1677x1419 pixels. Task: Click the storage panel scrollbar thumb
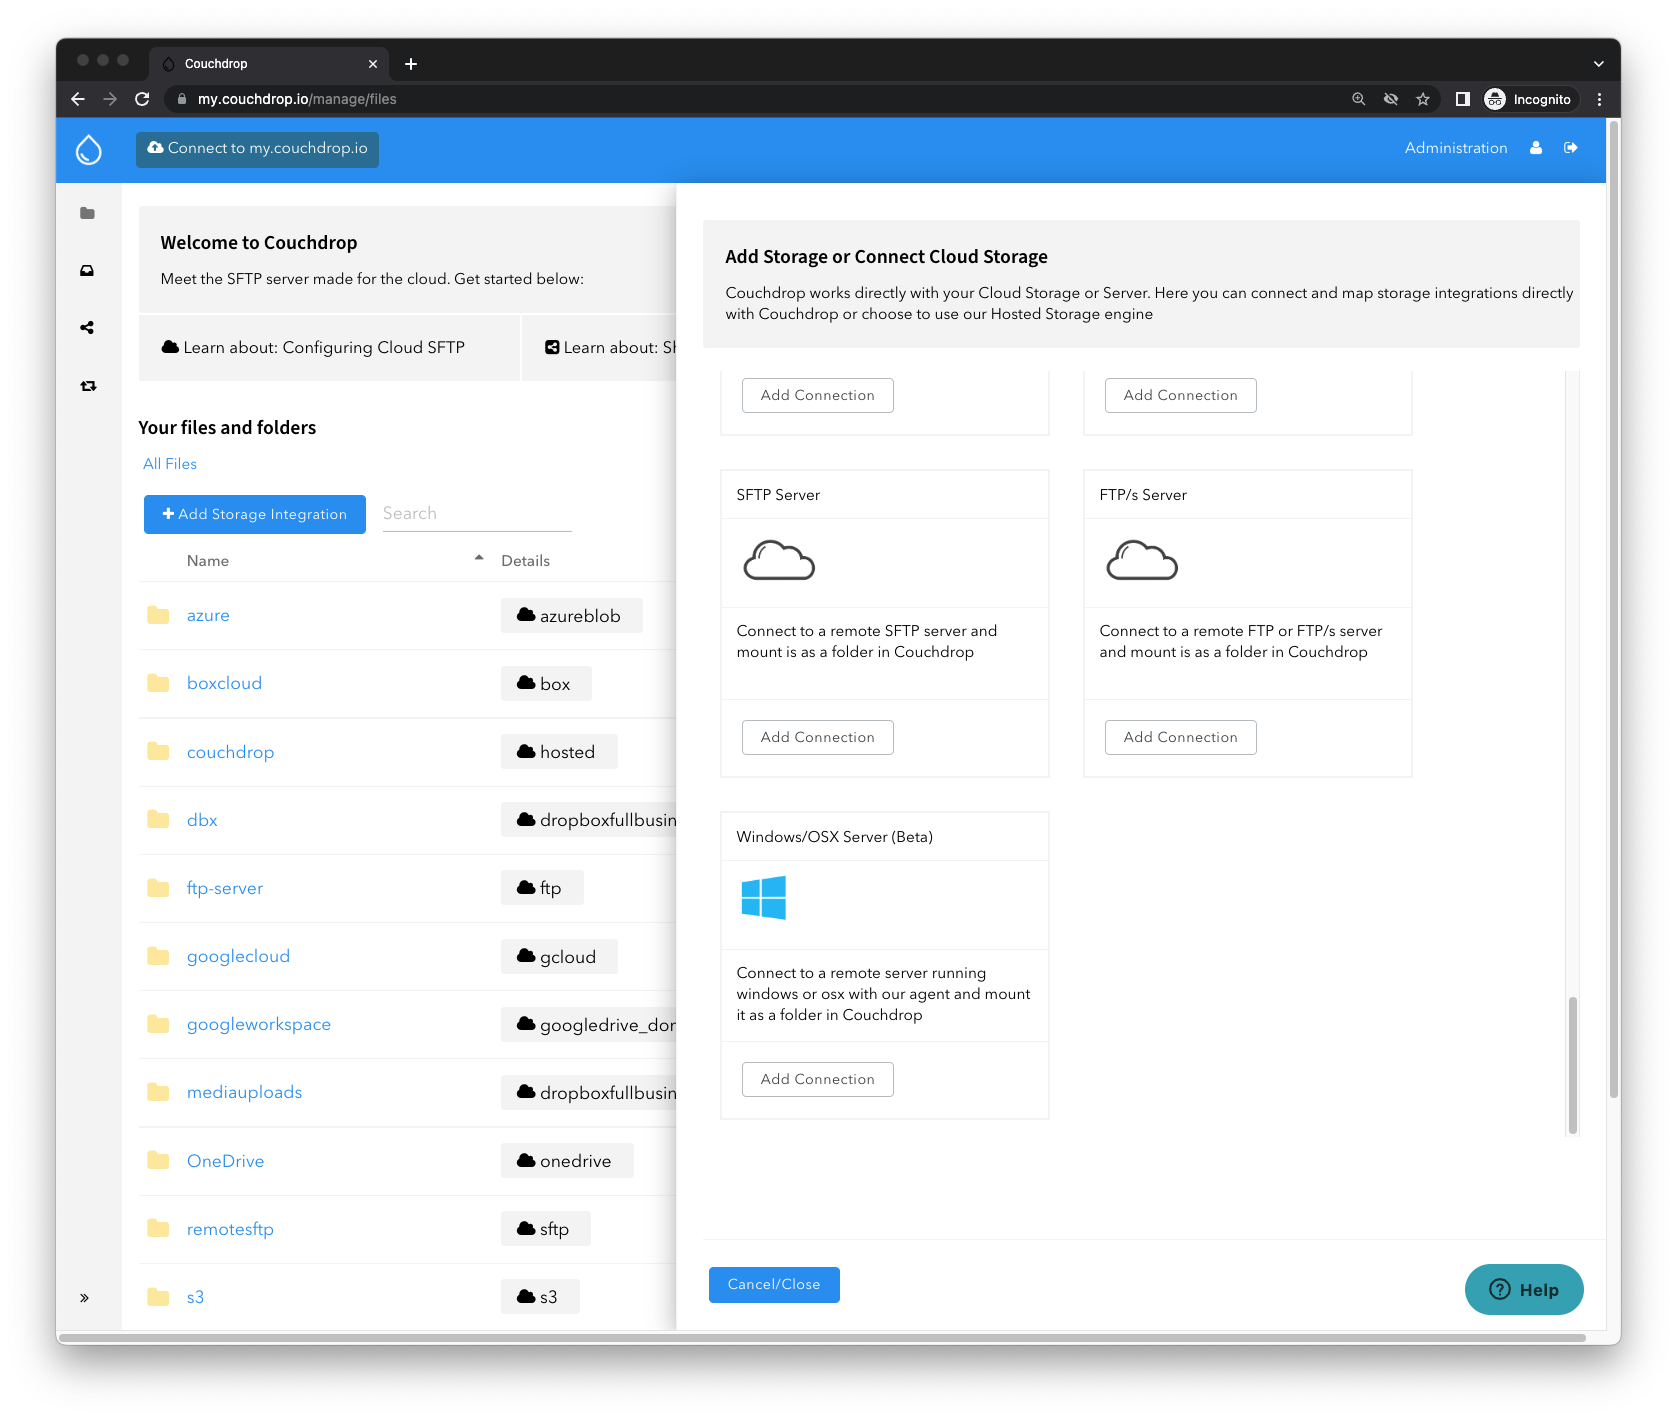point(1573,1064)
